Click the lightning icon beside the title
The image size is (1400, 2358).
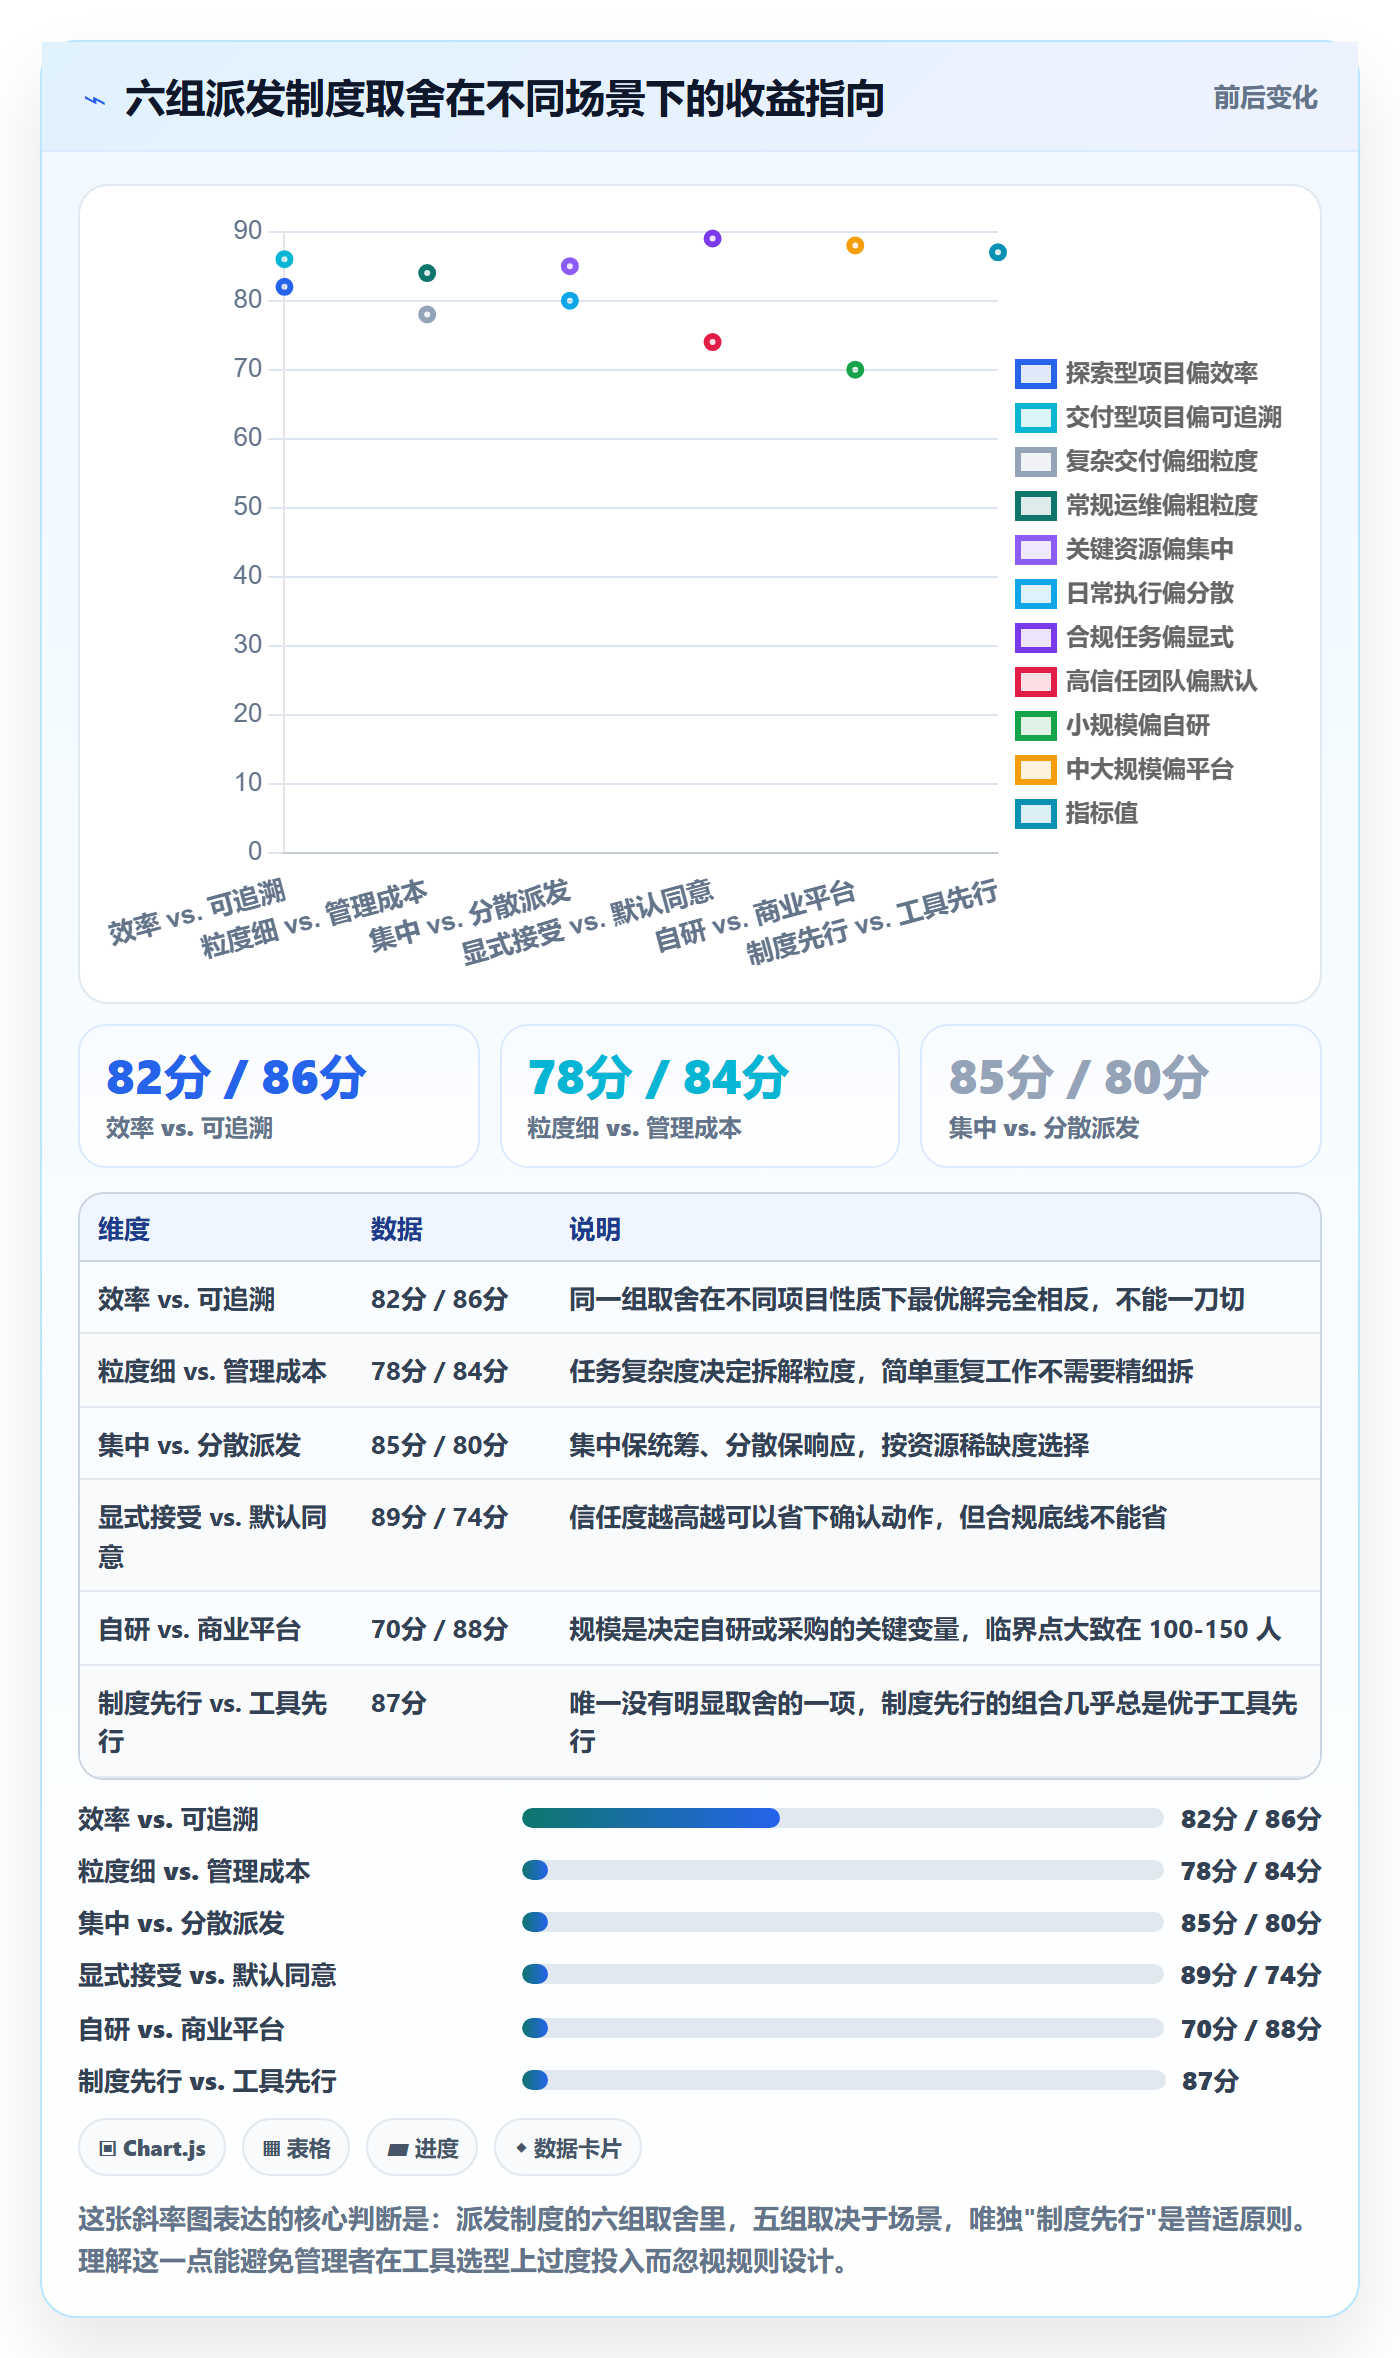pyautogui.click(x=94, y=100)
